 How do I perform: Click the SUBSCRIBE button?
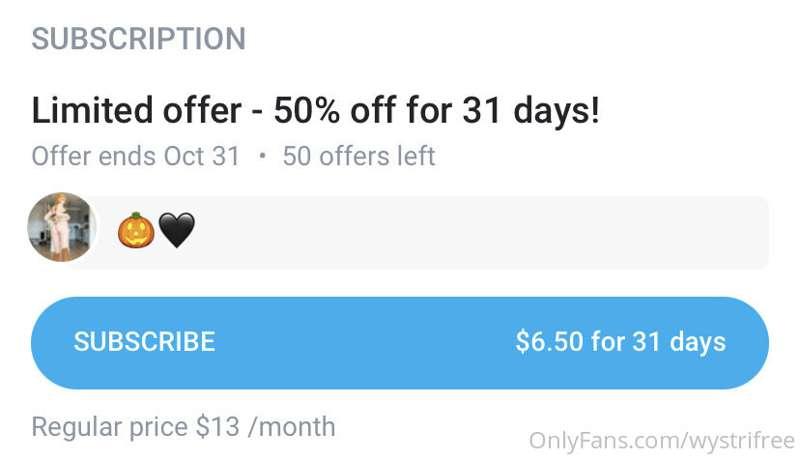pyautogui.click(x=399, y=343)
